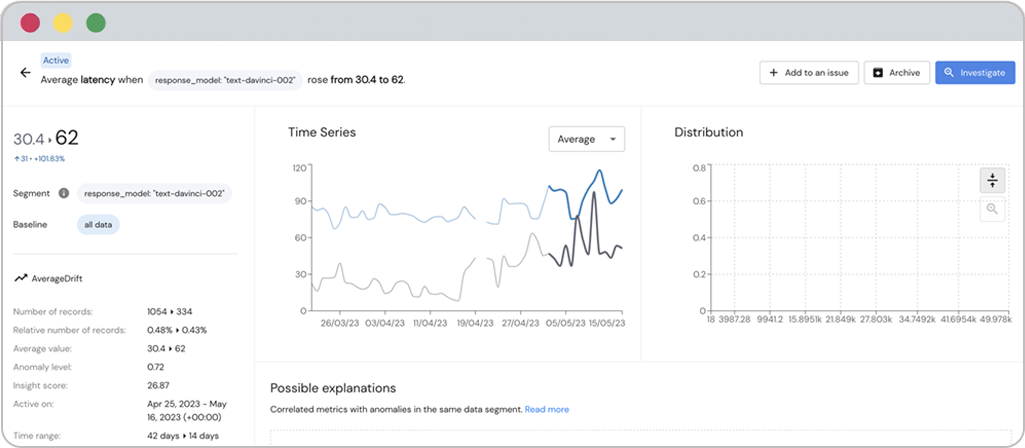This screenshot has height=448, width=1025.
Task: Select the 0.48% ▸ 0.43% relative records value
Action: [177, 330]
